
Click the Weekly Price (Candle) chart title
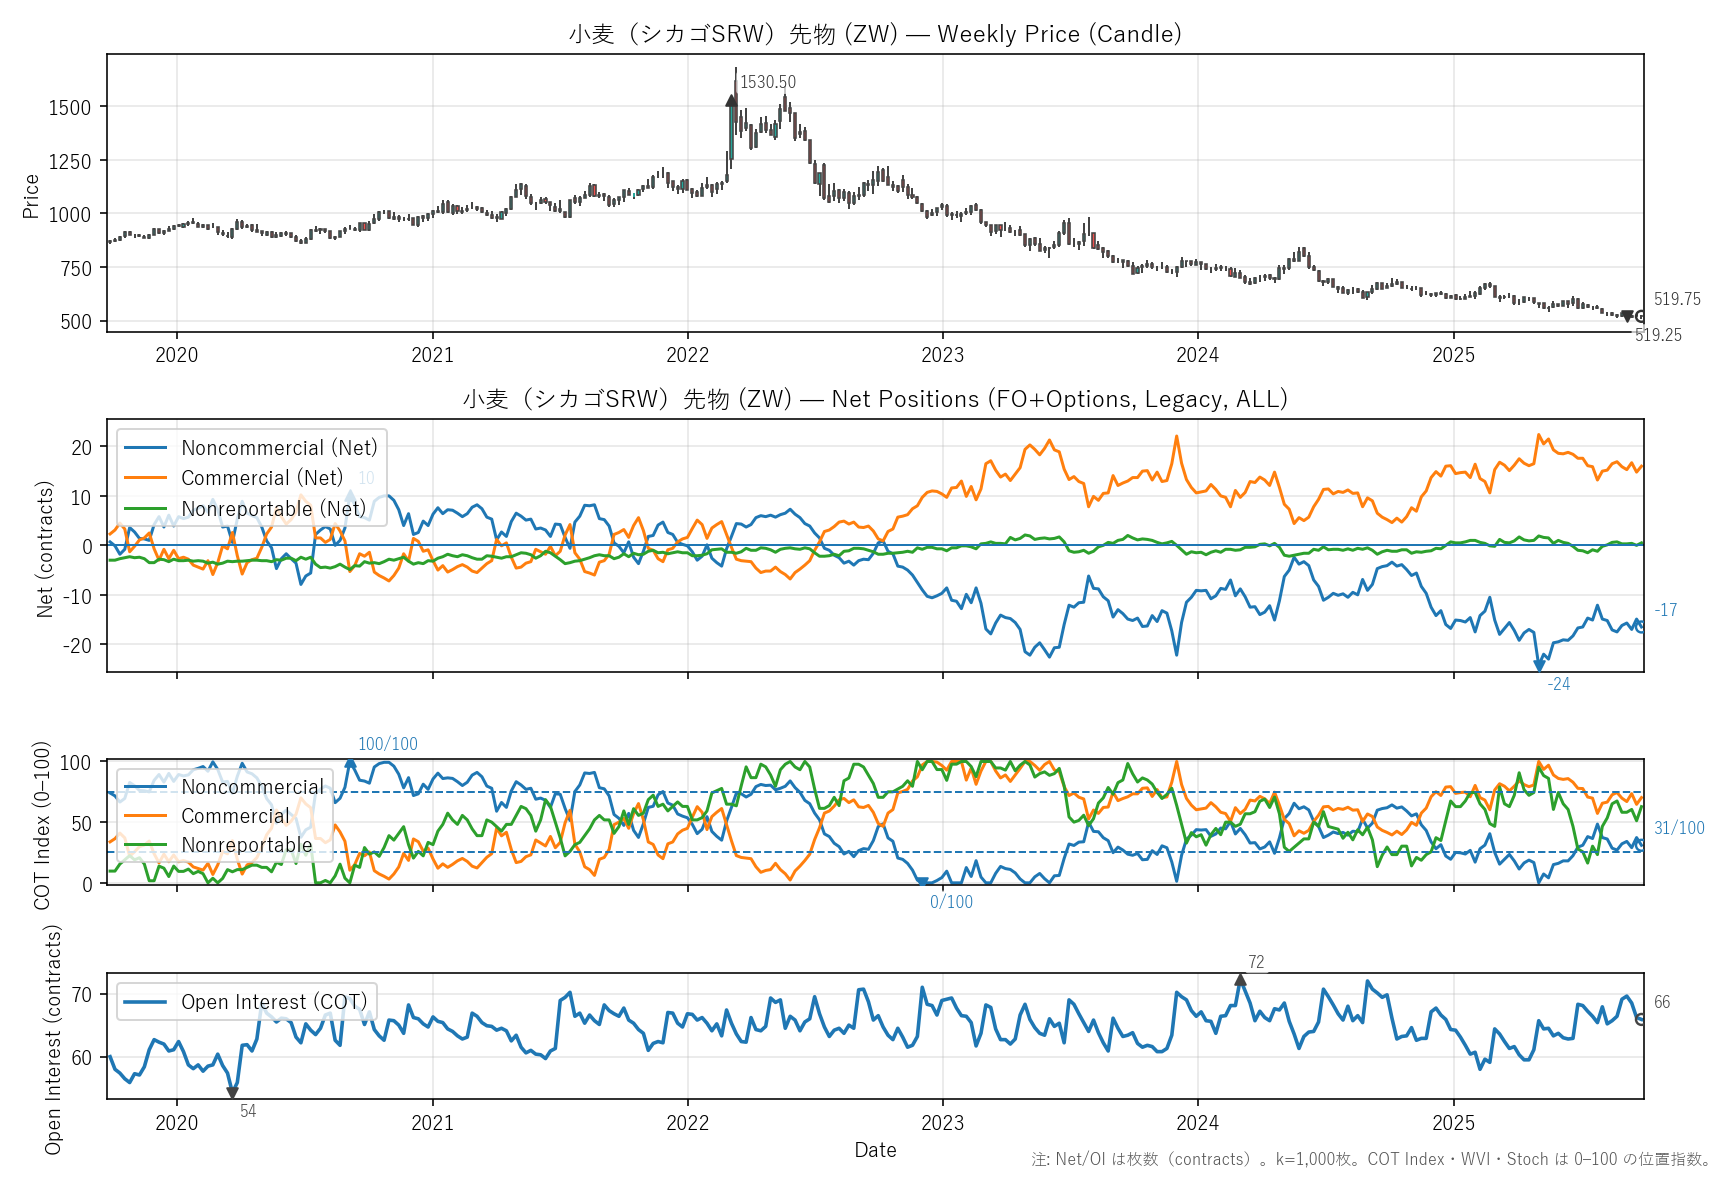click(875, 34)
